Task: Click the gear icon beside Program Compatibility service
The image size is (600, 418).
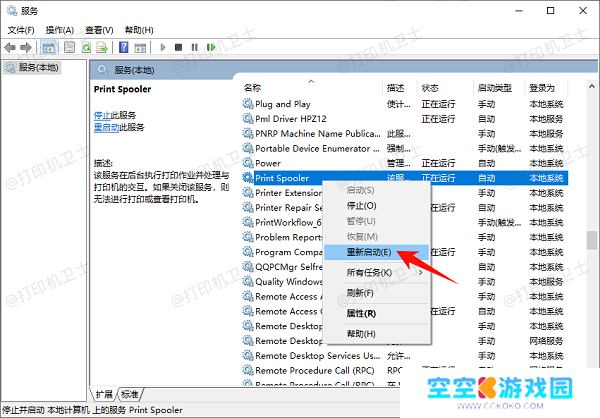Action: 248,252
